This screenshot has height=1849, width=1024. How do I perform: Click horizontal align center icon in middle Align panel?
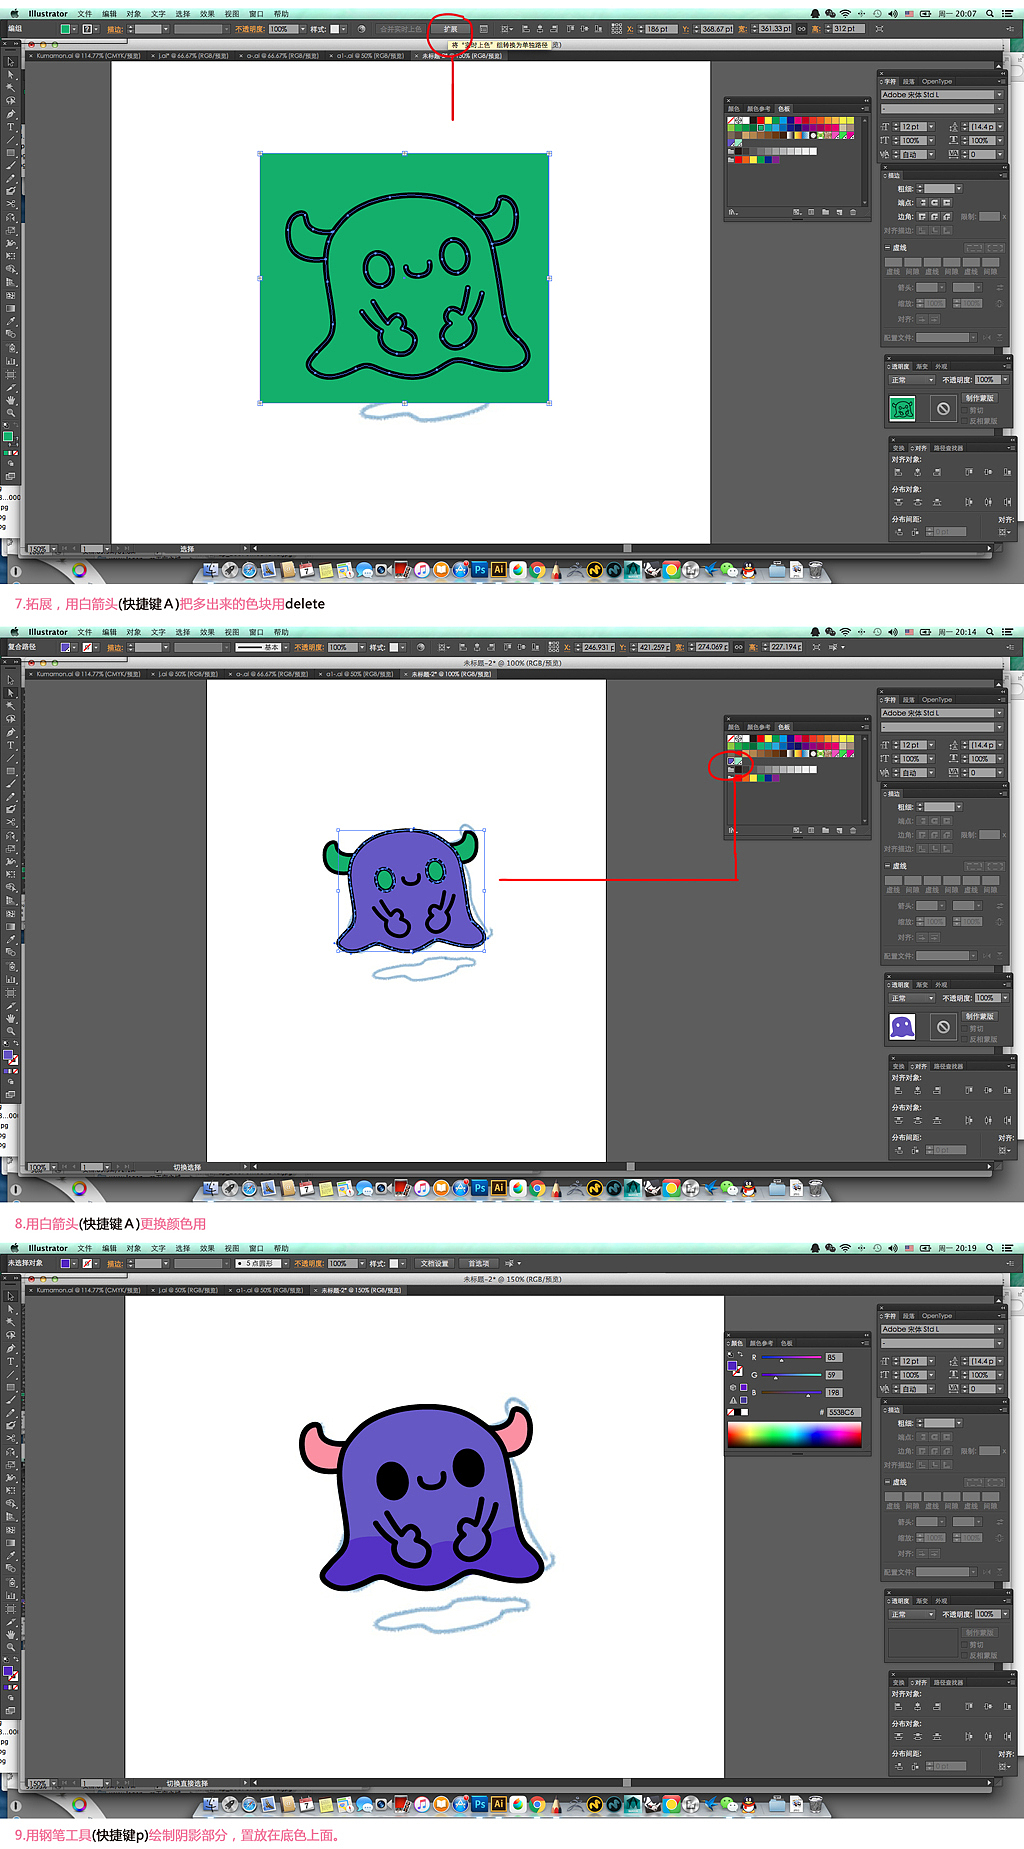point(917,1090)
